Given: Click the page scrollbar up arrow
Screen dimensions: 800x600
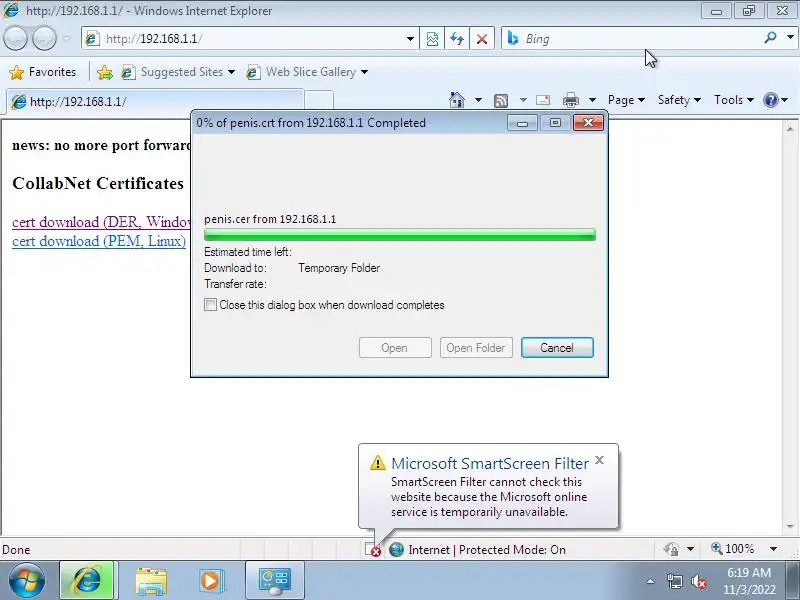Looking at the screenshot, I should coord(790,128).
